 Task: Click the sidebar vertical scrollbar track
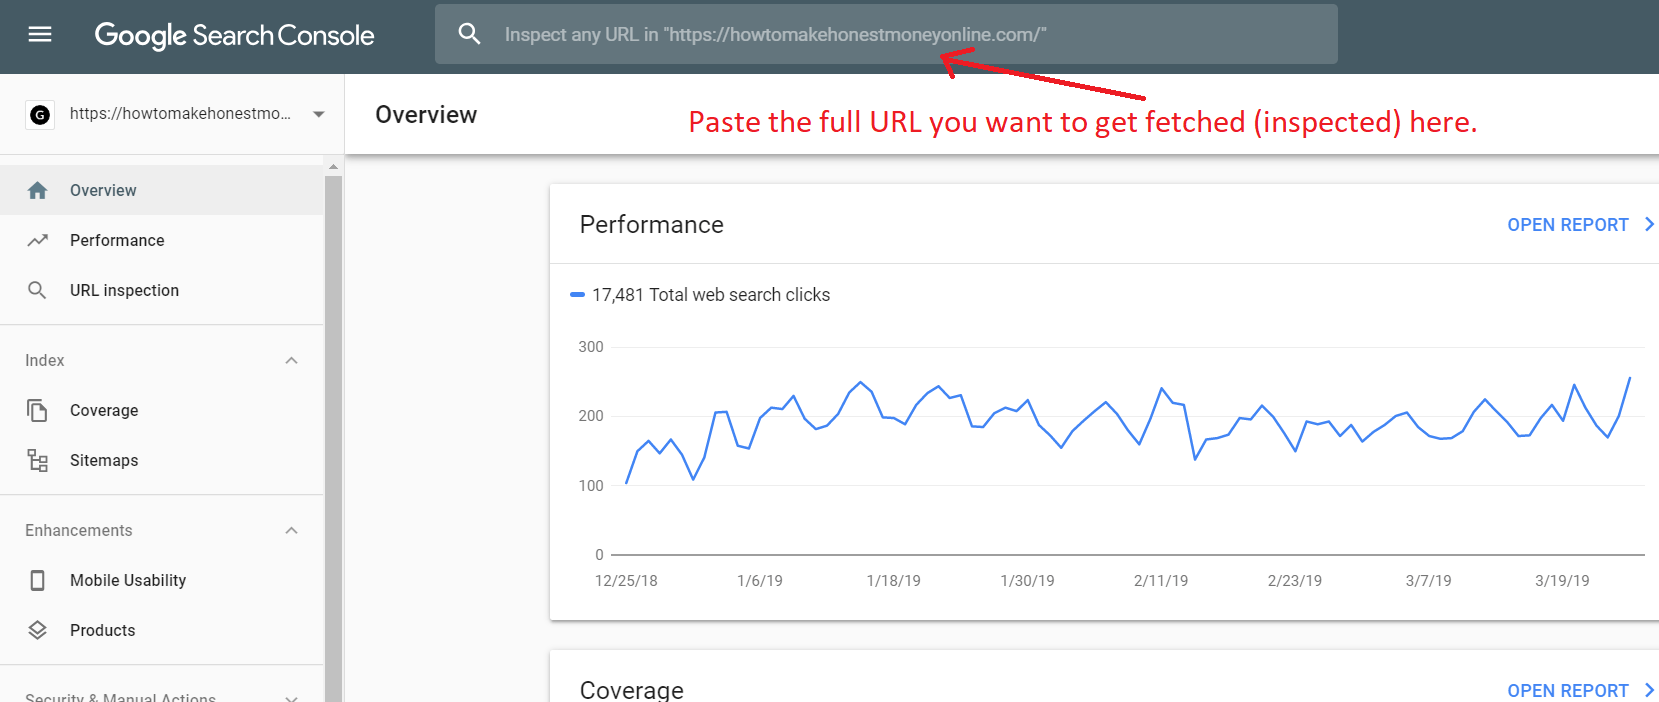334,438
